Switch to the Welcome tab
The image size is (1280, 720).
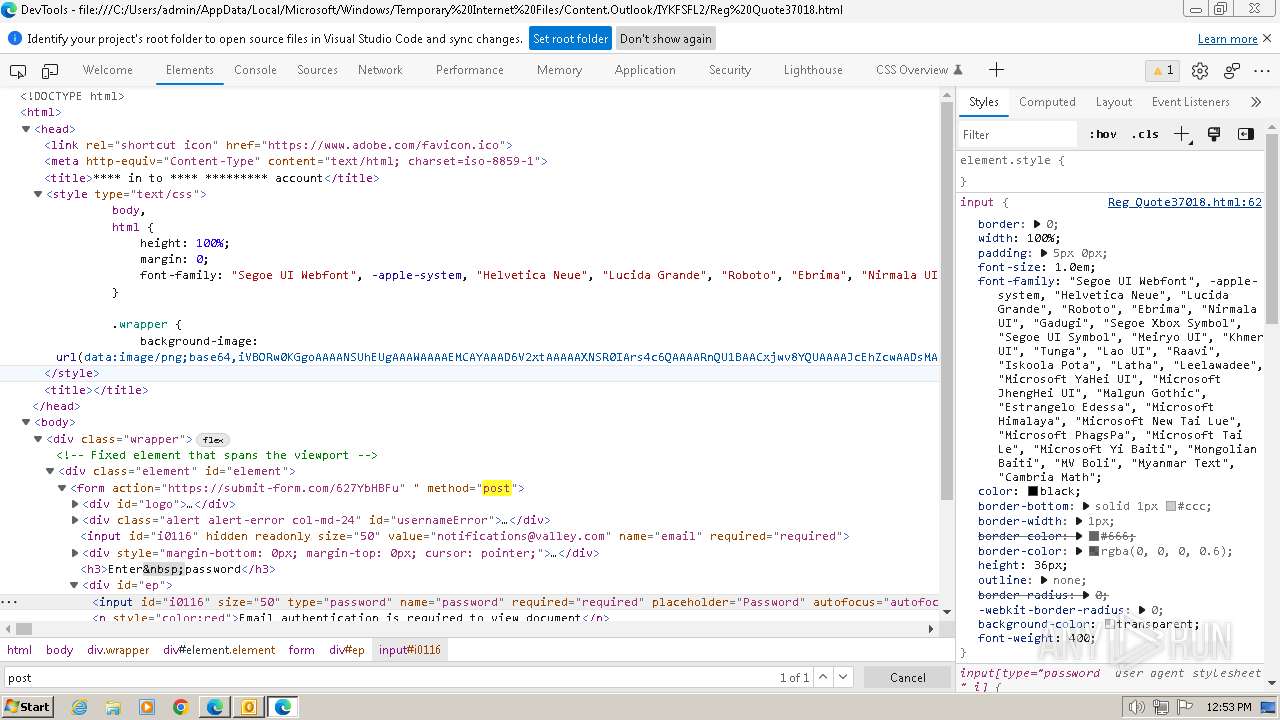tap(107, 70)
